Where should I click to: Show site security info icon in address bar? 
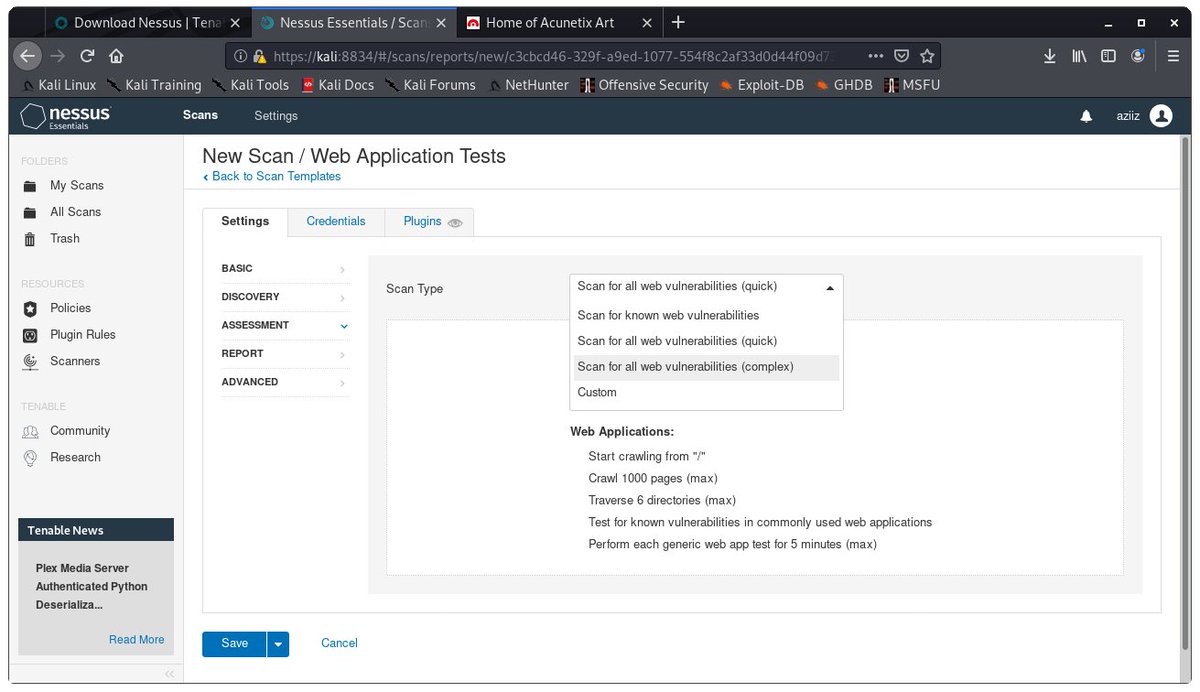241,56
